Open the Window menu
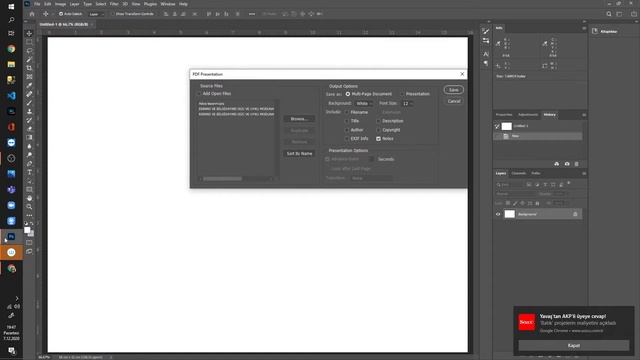This screenshot has width=640, height=360. 168,4
